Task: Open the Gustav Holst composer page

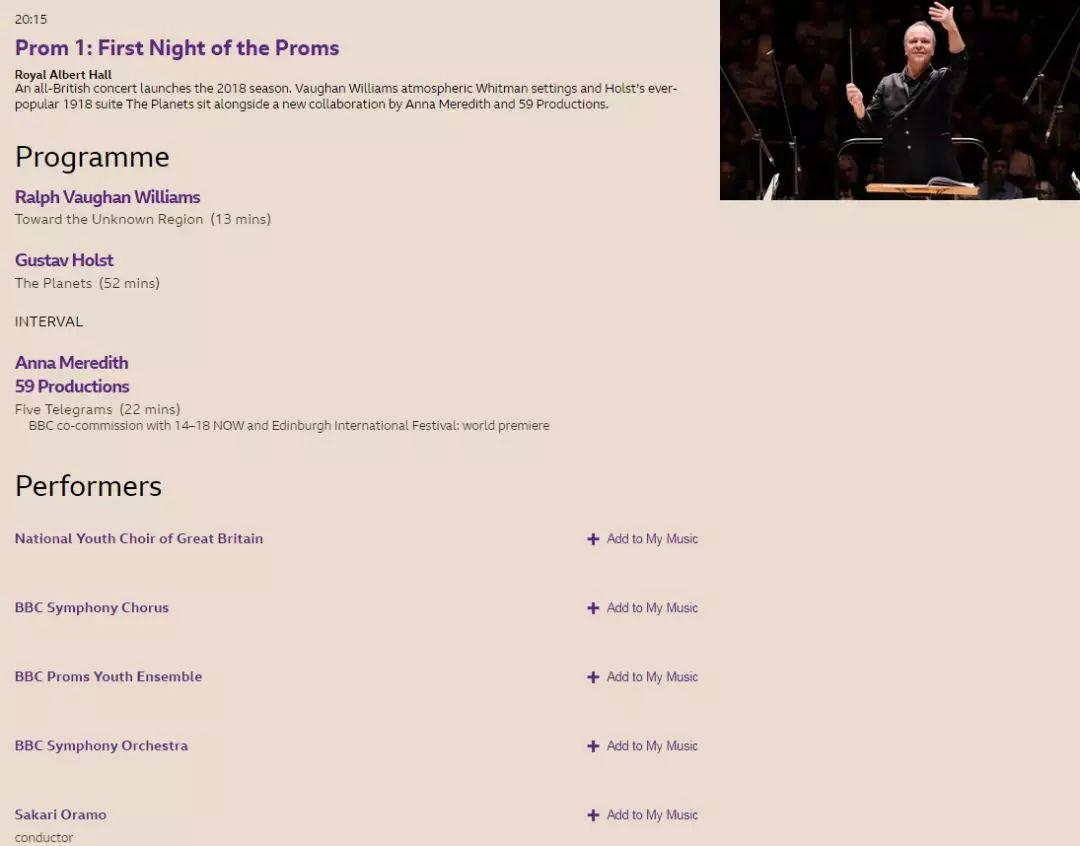Action: point(64,260)
